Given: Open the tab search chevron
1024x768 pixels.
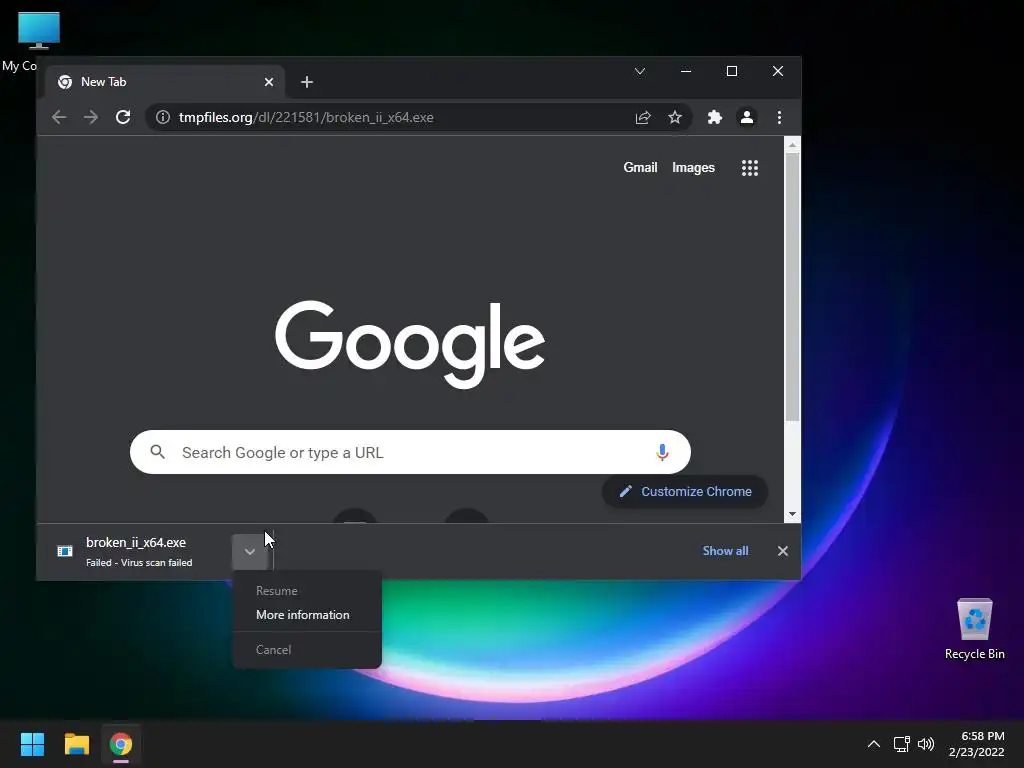Looking at the screenshot, I should tap(640, 71).
